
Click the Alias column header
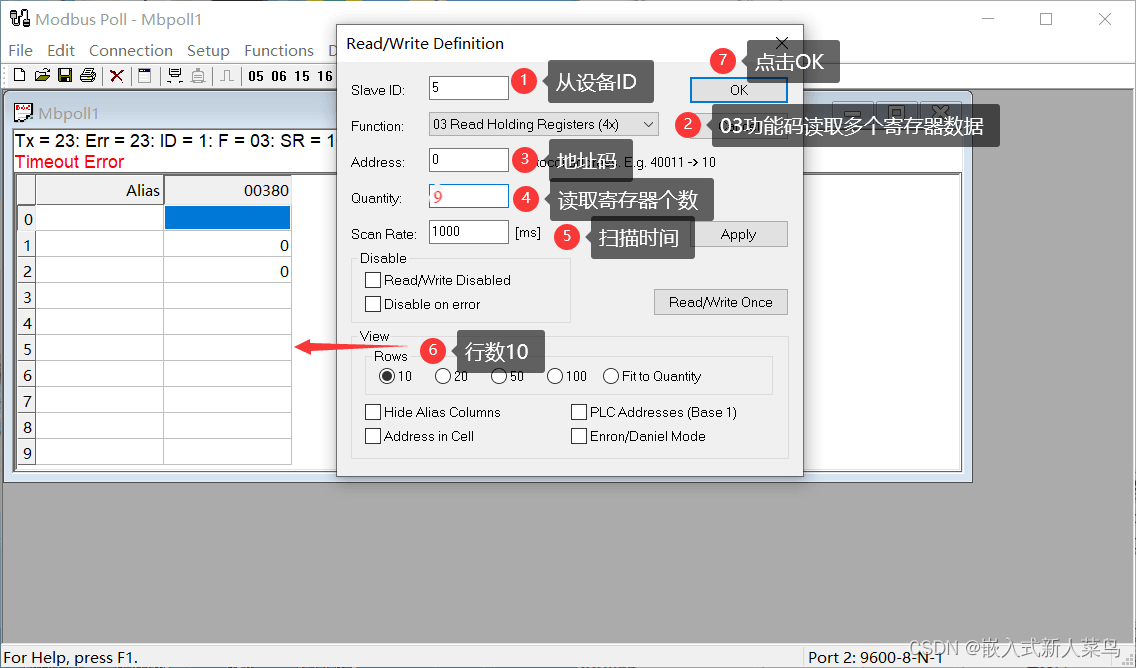[x=100, y=191]
